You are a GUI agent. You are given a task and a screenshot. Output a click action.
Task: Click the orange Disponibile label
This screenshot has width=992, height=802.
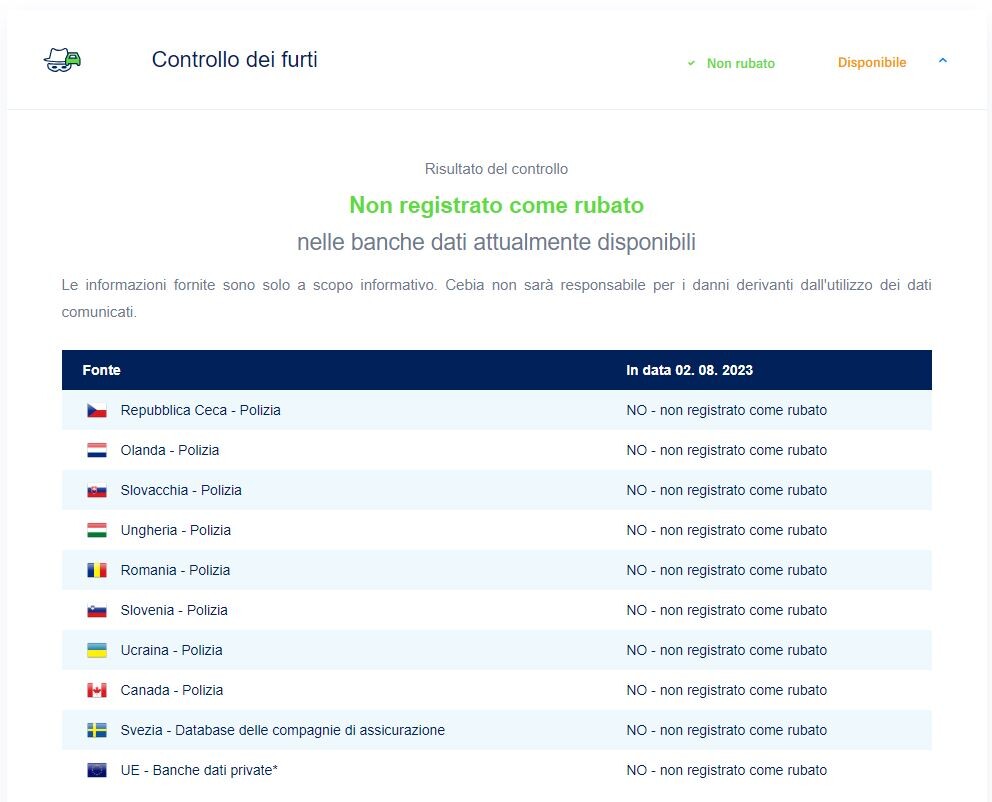(872, 63)
